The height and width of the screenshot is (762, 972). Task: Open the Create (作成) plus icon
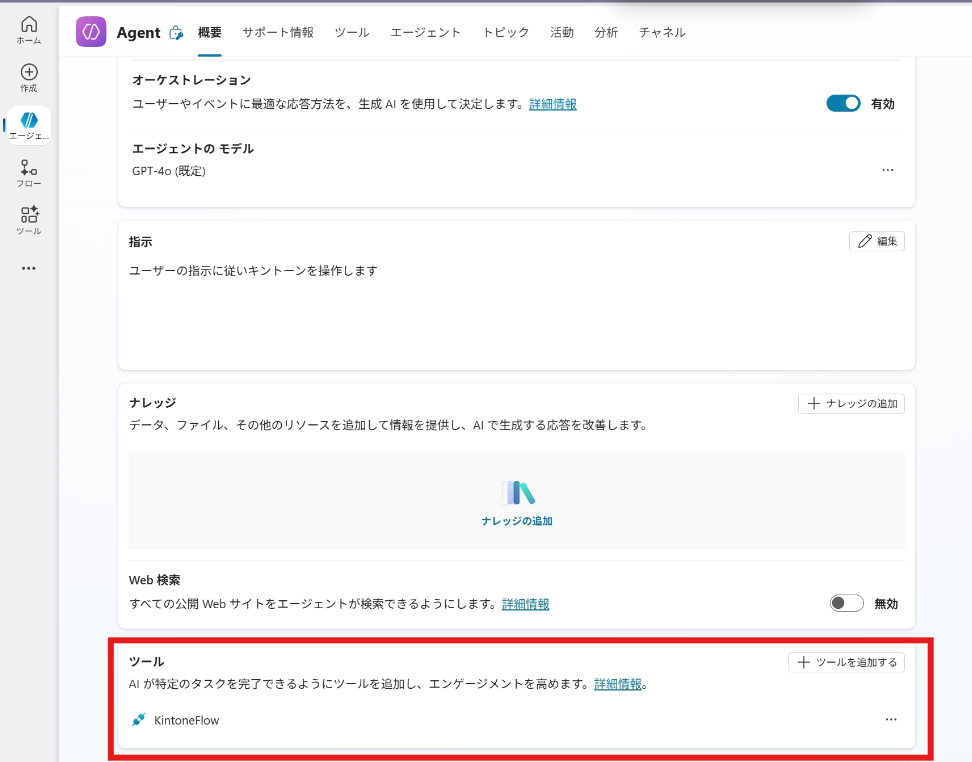(x=29, y=72)
